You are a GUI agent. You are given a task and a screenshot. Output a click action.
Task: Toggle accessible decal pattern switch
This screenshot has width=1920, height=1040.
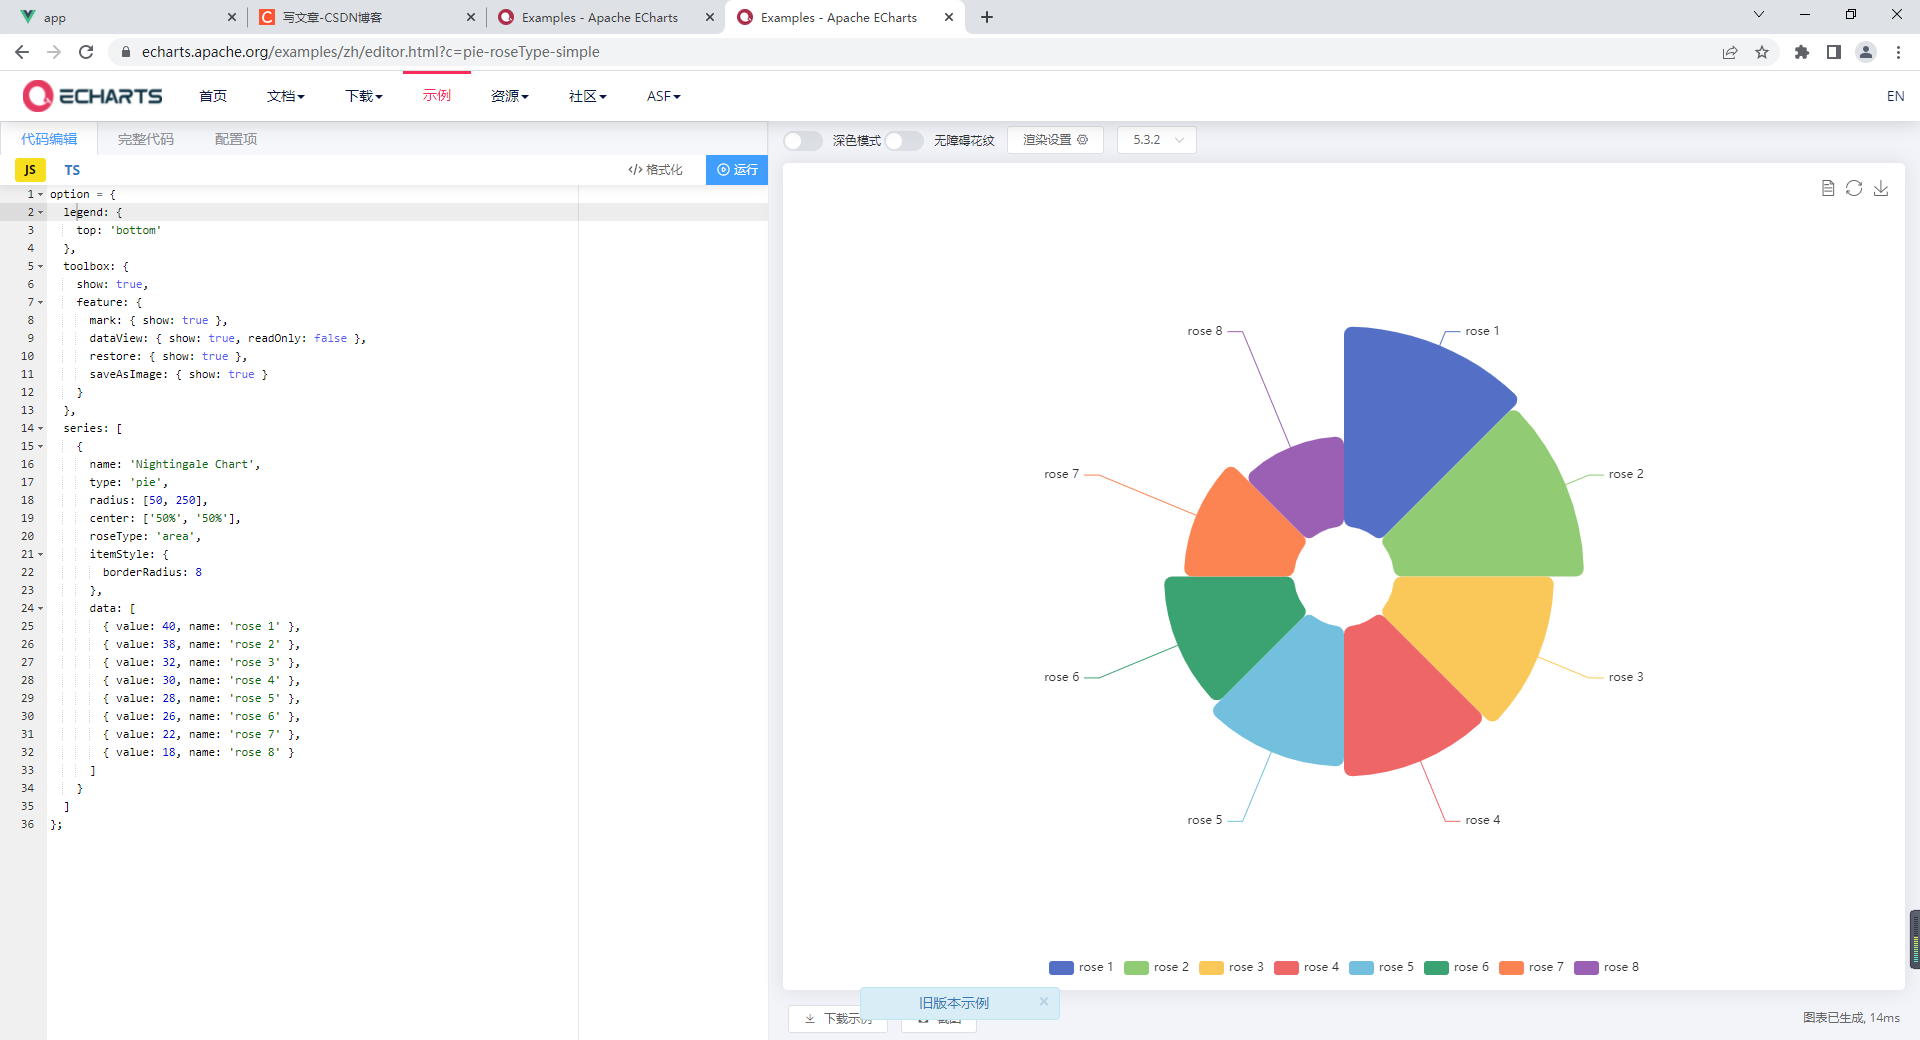(x=904, y=141)
